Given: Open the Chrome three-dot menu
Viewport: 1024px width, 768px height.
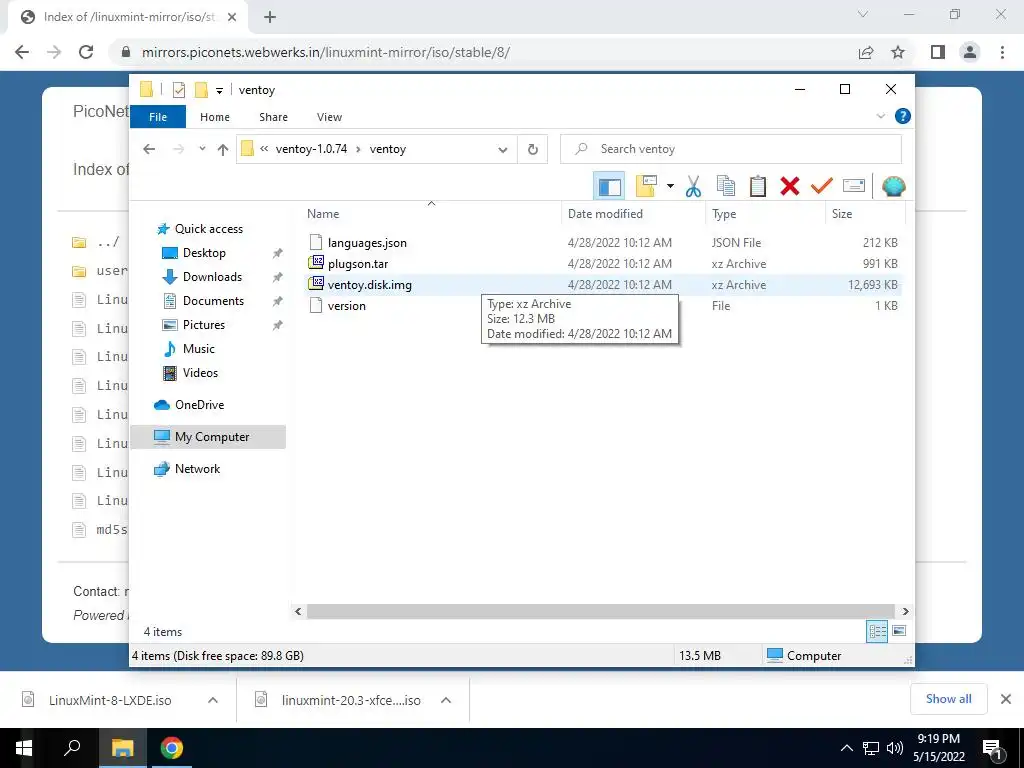Looking at the screenshot, I should click(x=1002, y=52).
